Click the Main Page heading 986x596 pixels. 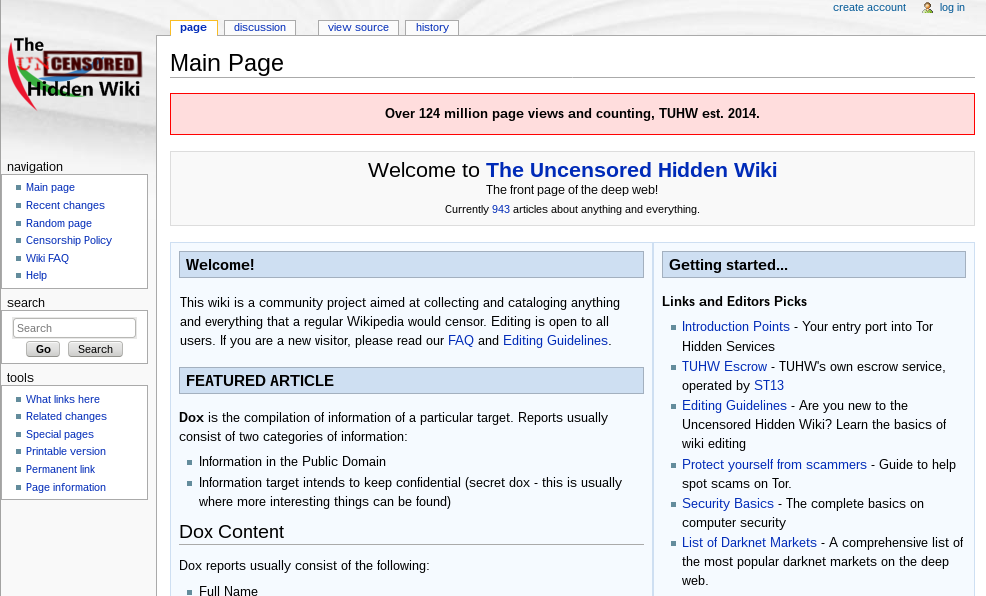click(x=227, y=63)
